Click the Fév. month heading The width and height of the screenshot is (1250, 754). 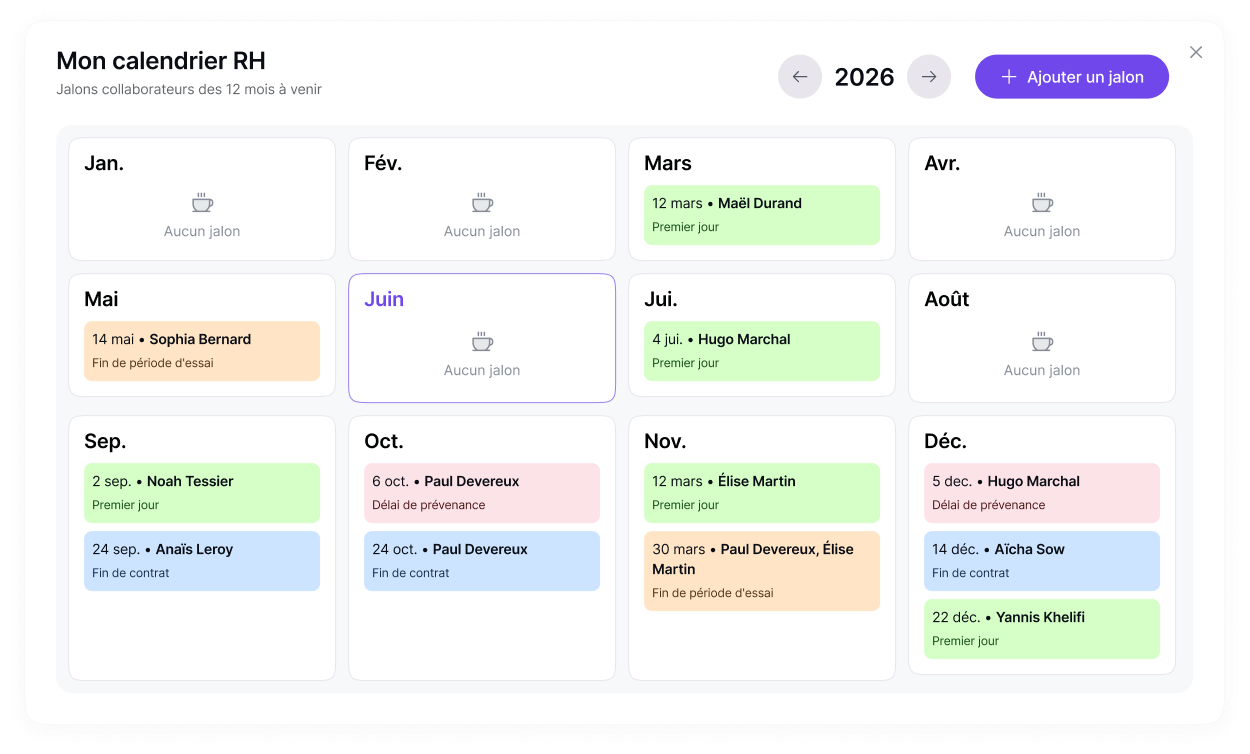point(383,163)
